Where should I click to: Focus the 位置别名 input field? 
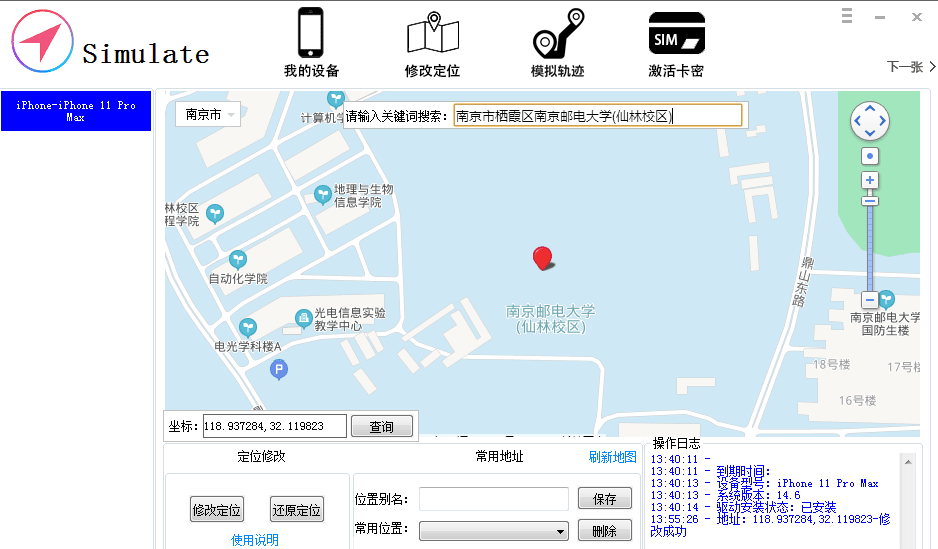[494, 499]
